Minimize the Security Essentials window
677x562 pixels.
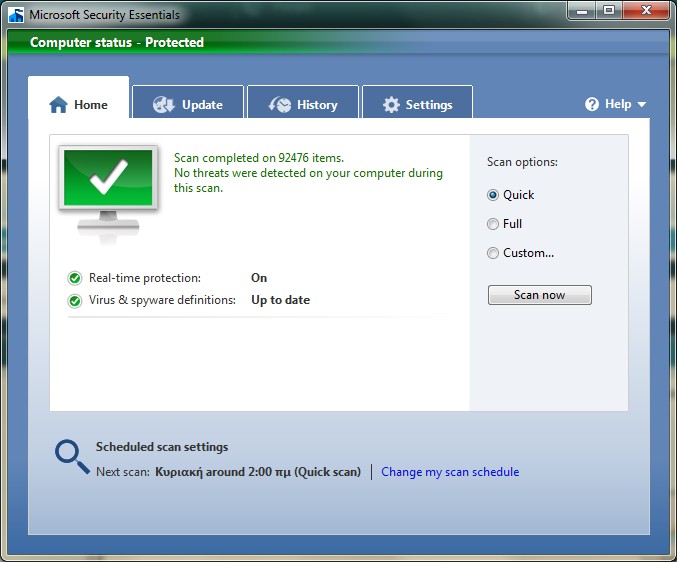582,10
